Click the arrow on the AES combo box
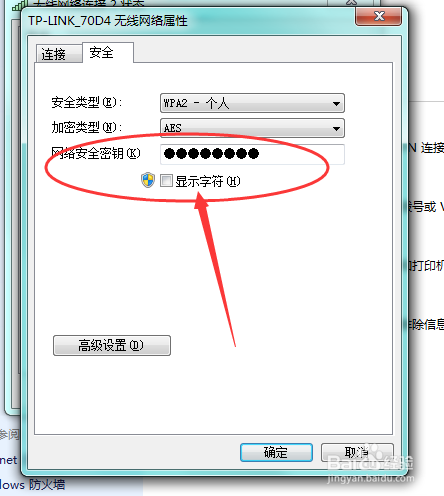Viewport: 444px width, 496px height. pos(336,129)
